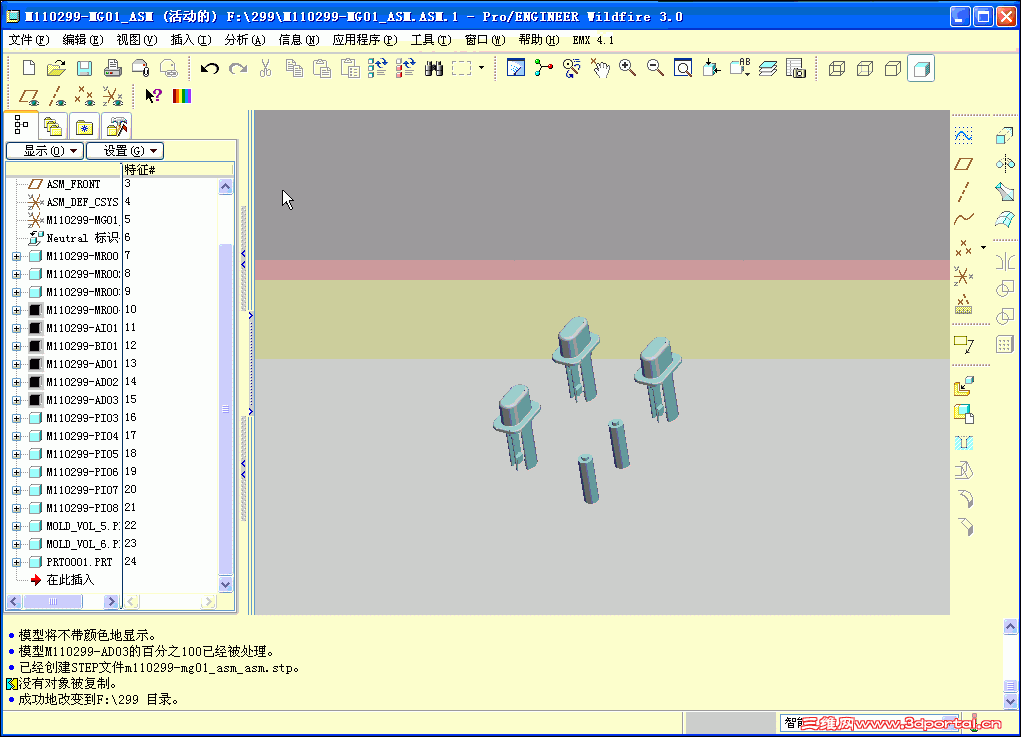
Task: Redo the last action
Action: pos(238,68)
